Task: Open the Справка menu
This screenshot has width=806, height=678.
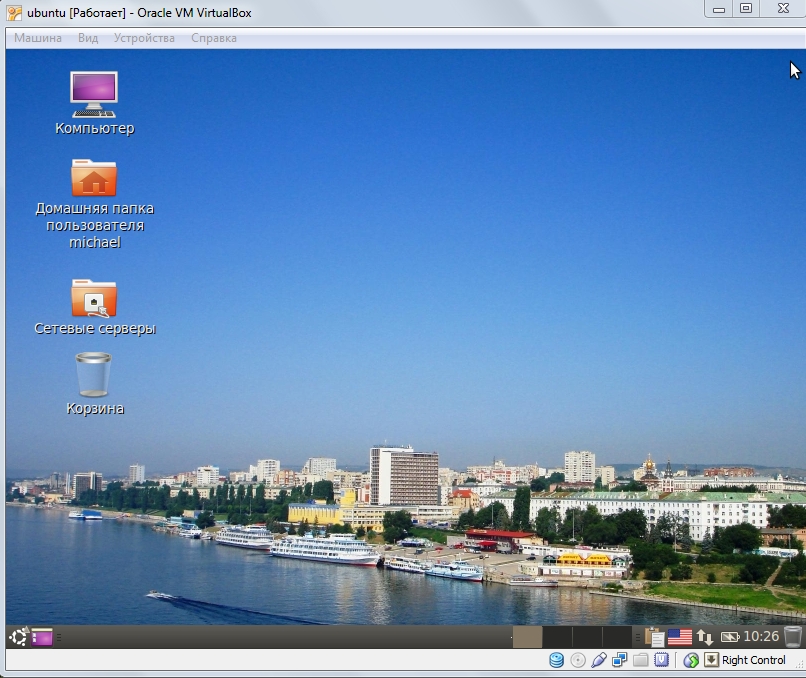Action: pos(214,38)
